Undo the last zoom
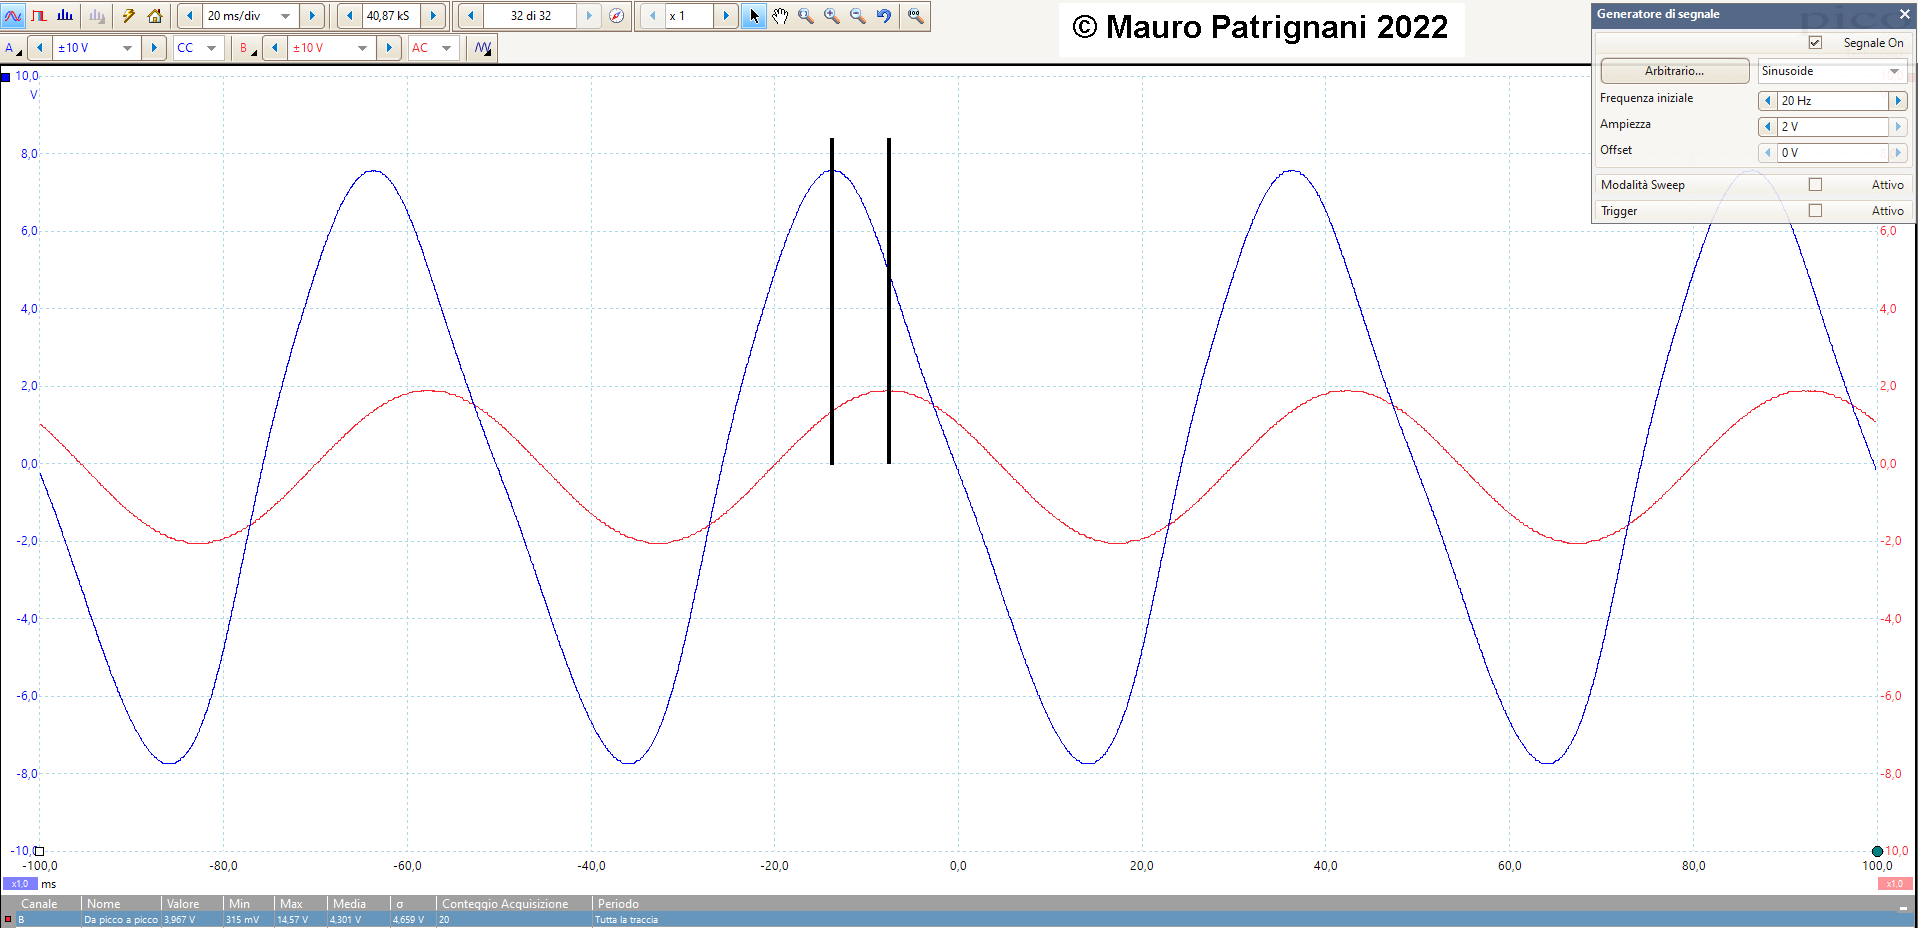This screenshot has height=928, width=1918. (x=884, y=16)
